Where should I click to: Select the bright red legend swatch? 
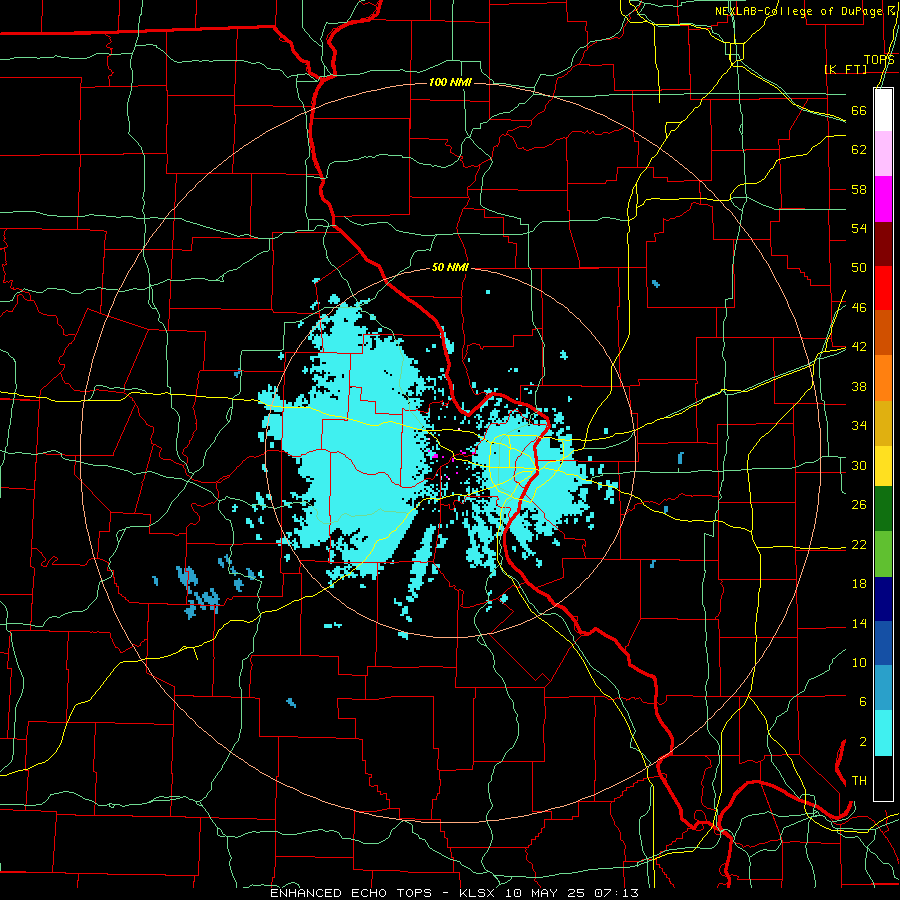point(883,288)
